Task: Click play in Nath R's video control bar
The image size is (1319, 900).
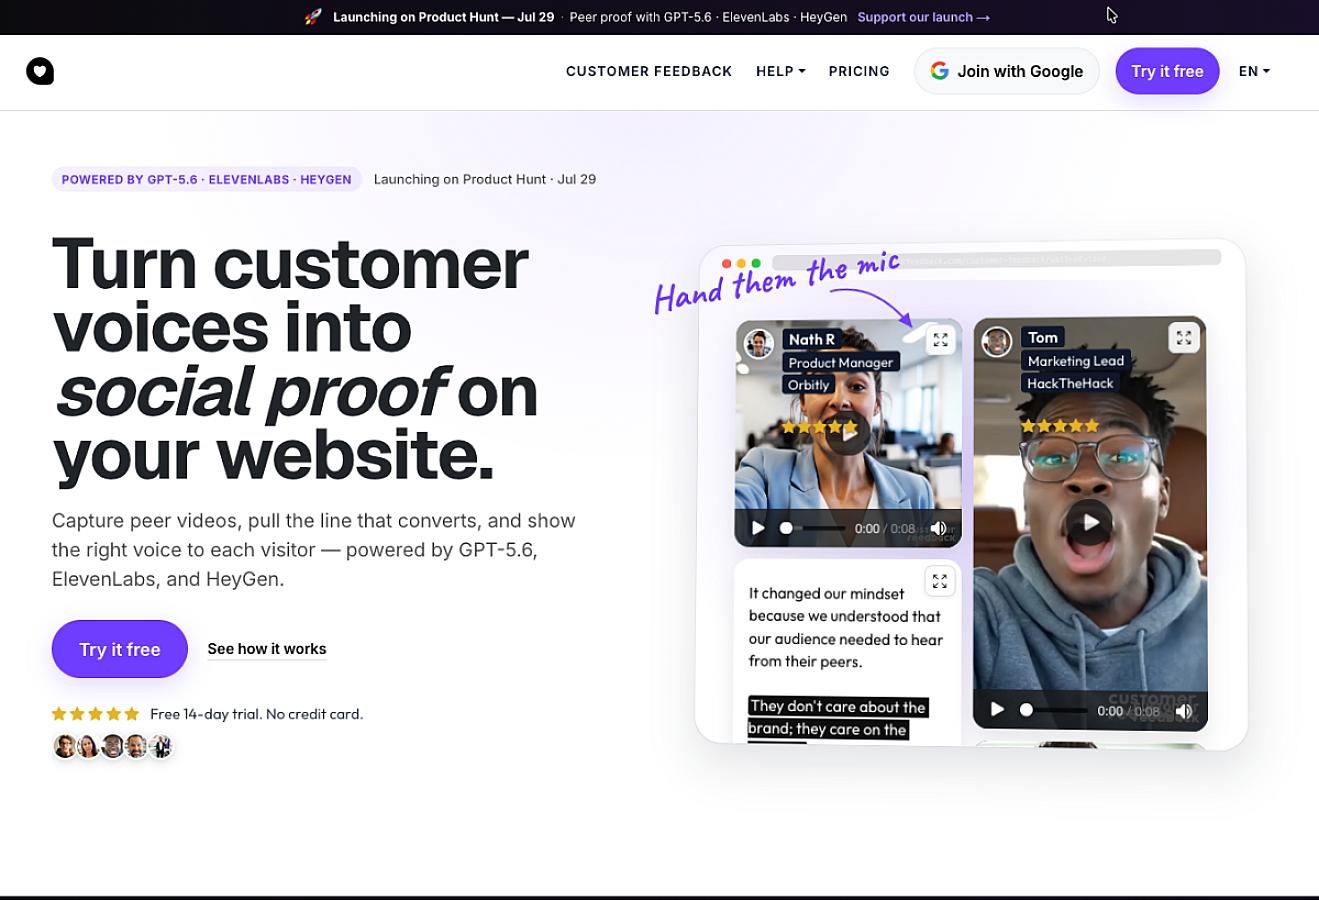Action: [x=758, y=528]
